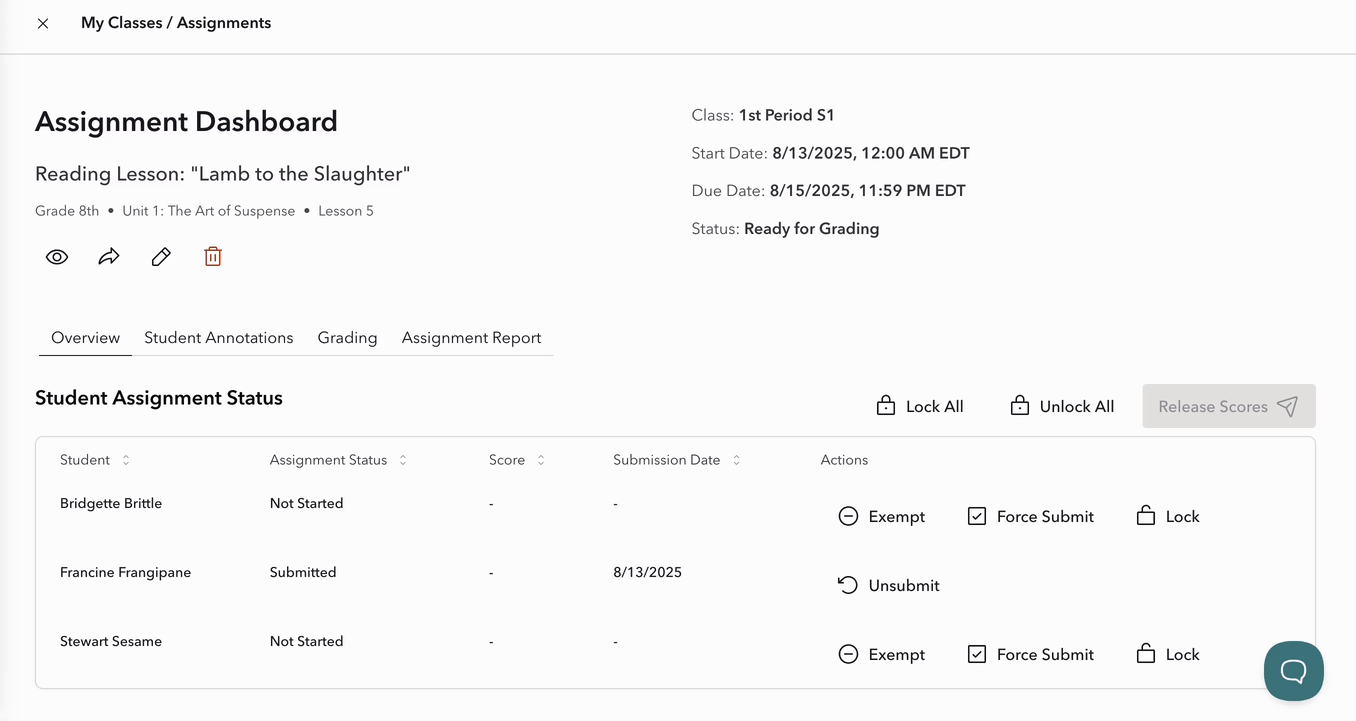Lock Stewart Sesame's assignment
The image size is (1356, 721).
[x=1167, y=654]
